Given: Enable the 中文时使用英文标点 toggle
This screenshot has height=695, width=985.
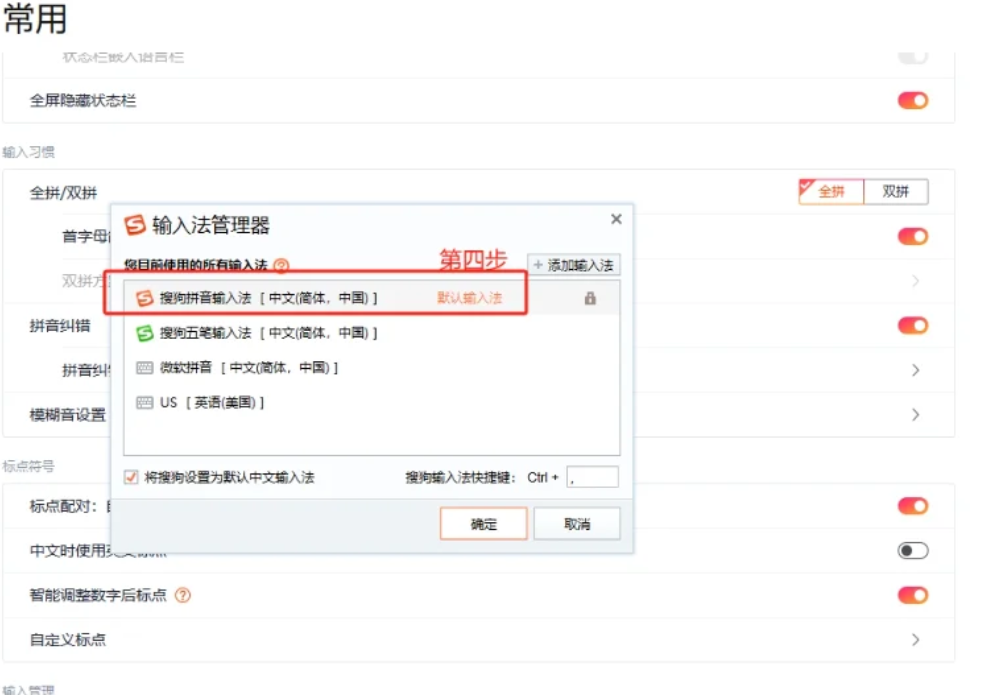Looking at the screenshot, I should 912,551.
